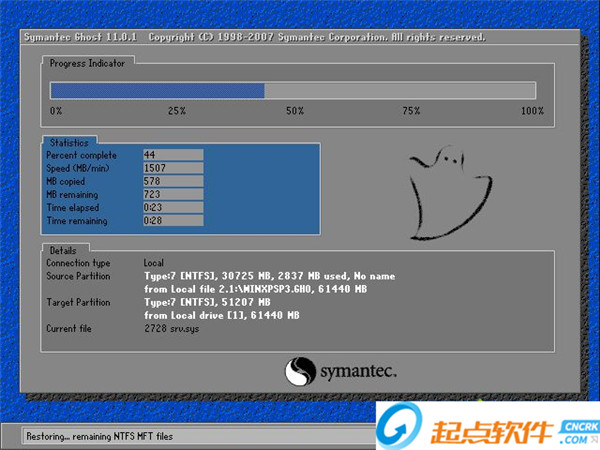Select the Speed value 1507 field
The image size is (600, 450).
tap(173, 168)
